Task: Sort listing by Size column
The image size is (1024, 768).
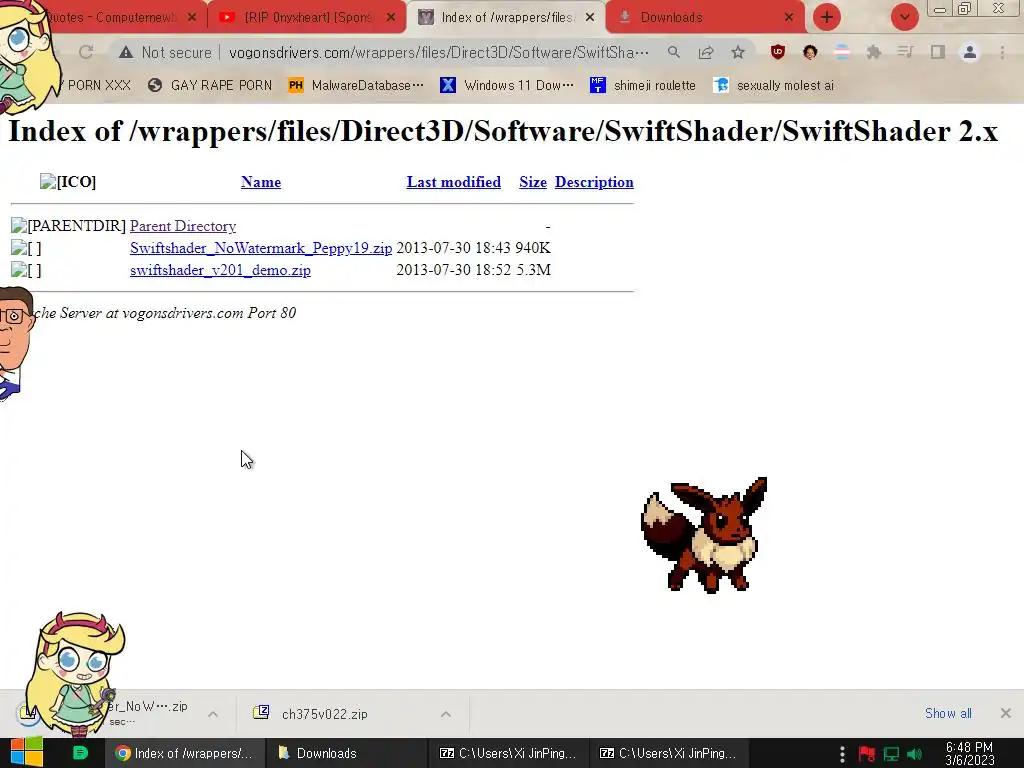Action: click(x=533, y=182)
